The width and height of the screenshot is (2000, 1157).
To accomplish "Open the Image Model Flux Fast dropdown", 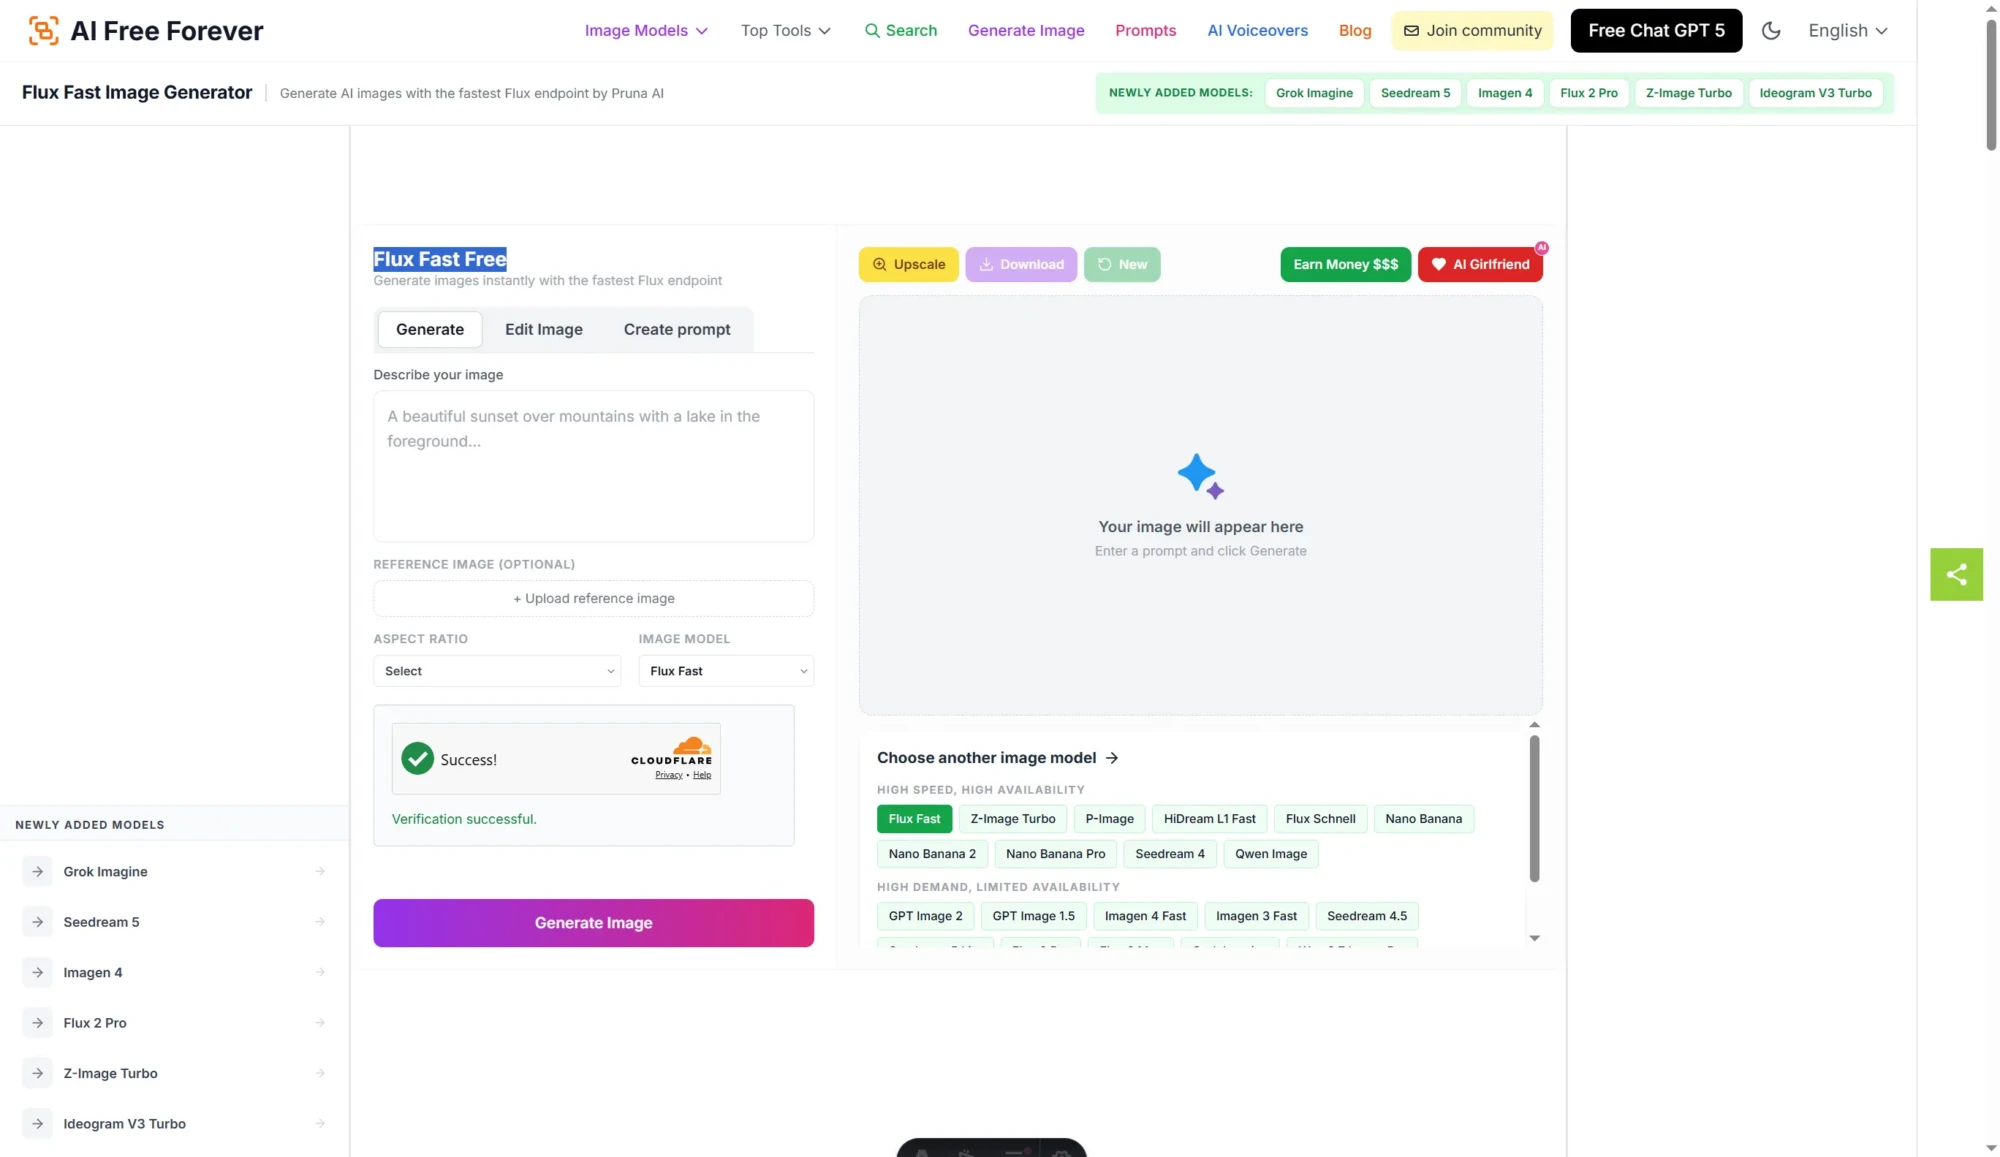I will (726, 671).
